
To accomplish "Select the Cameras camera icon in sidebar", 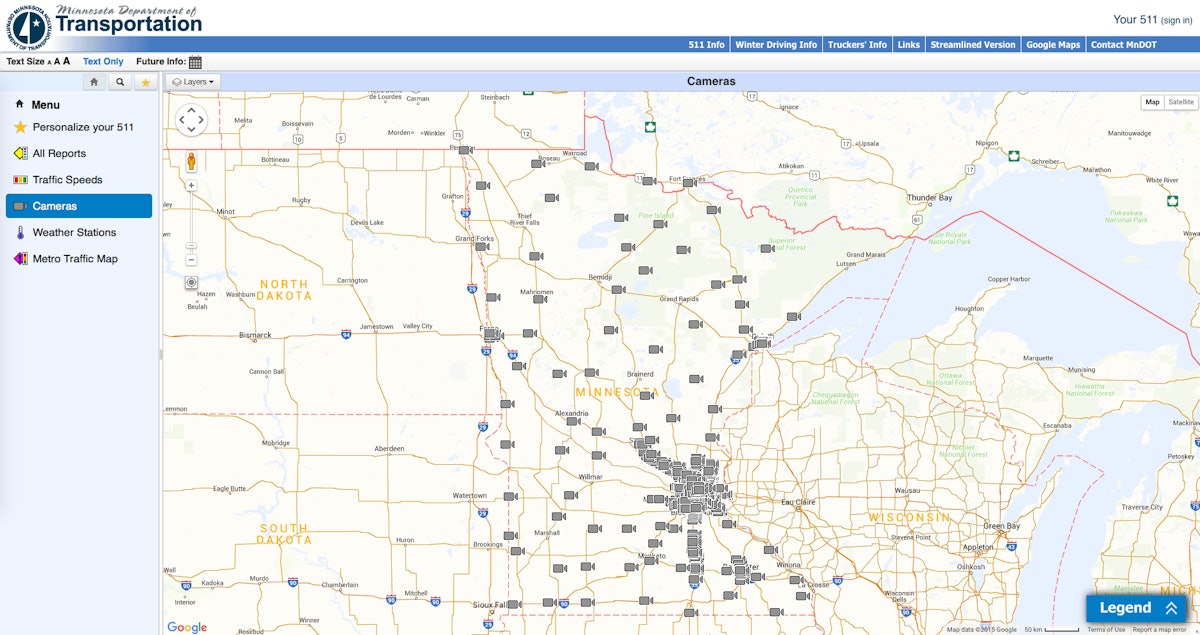I will [18, 206].
